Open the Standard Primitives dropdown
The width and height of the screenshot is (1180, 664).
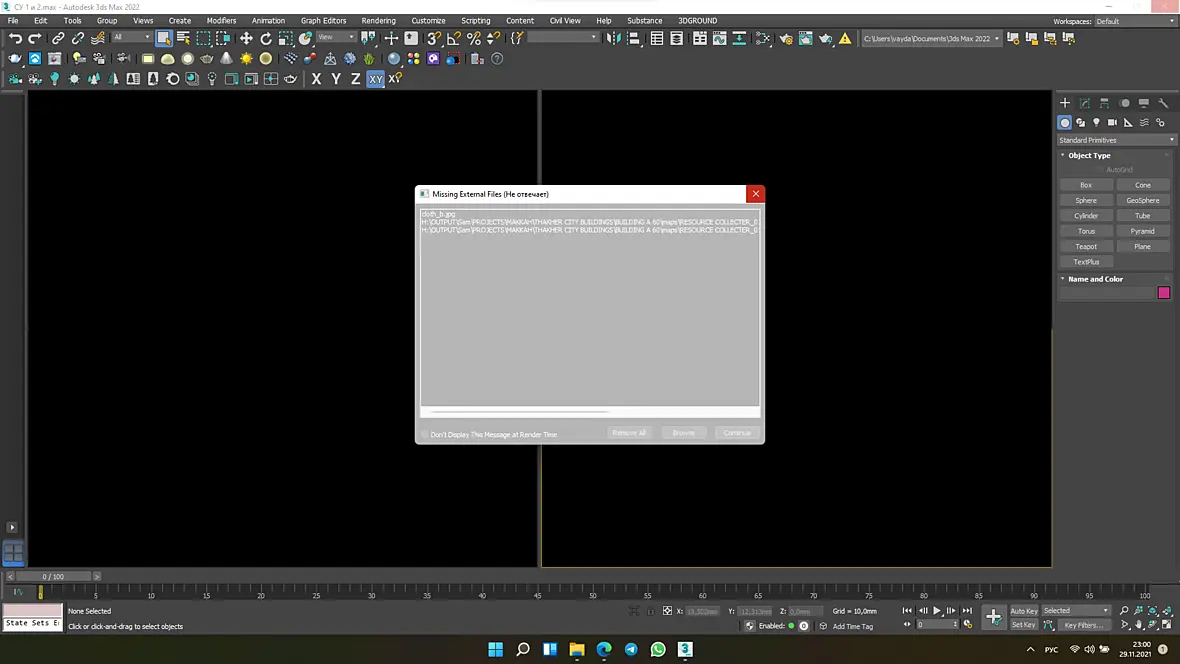click(x=1116, y=140)
